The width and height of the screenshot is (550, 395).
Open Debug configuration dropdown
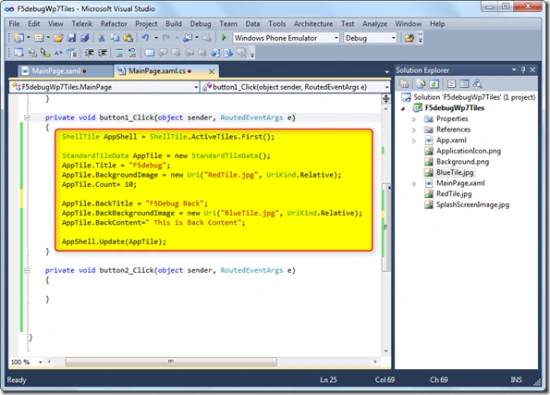[393, 38]
